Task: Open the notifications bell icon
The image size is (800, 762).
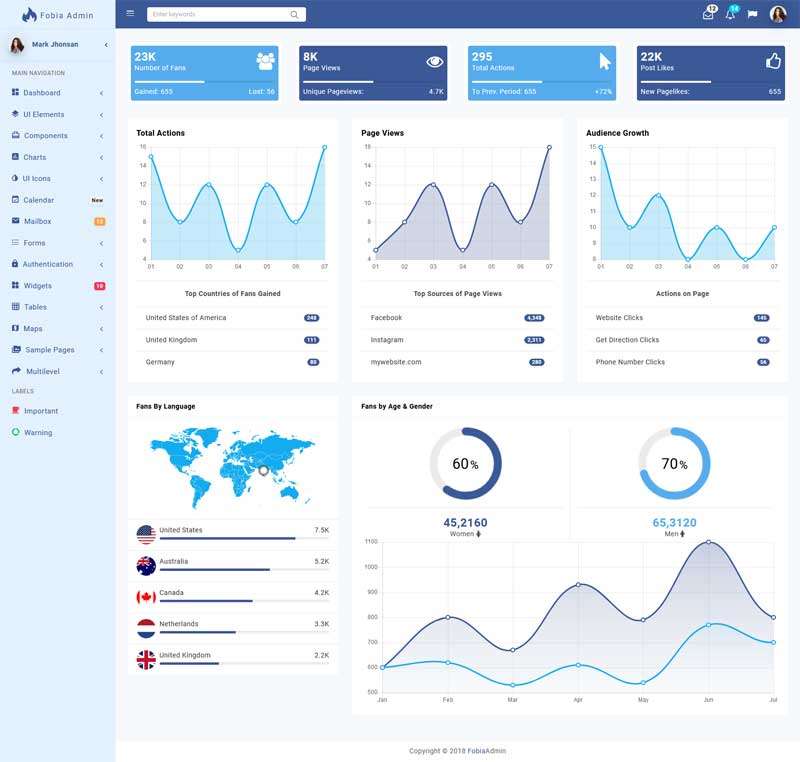Action: click(x=731, y=15)
